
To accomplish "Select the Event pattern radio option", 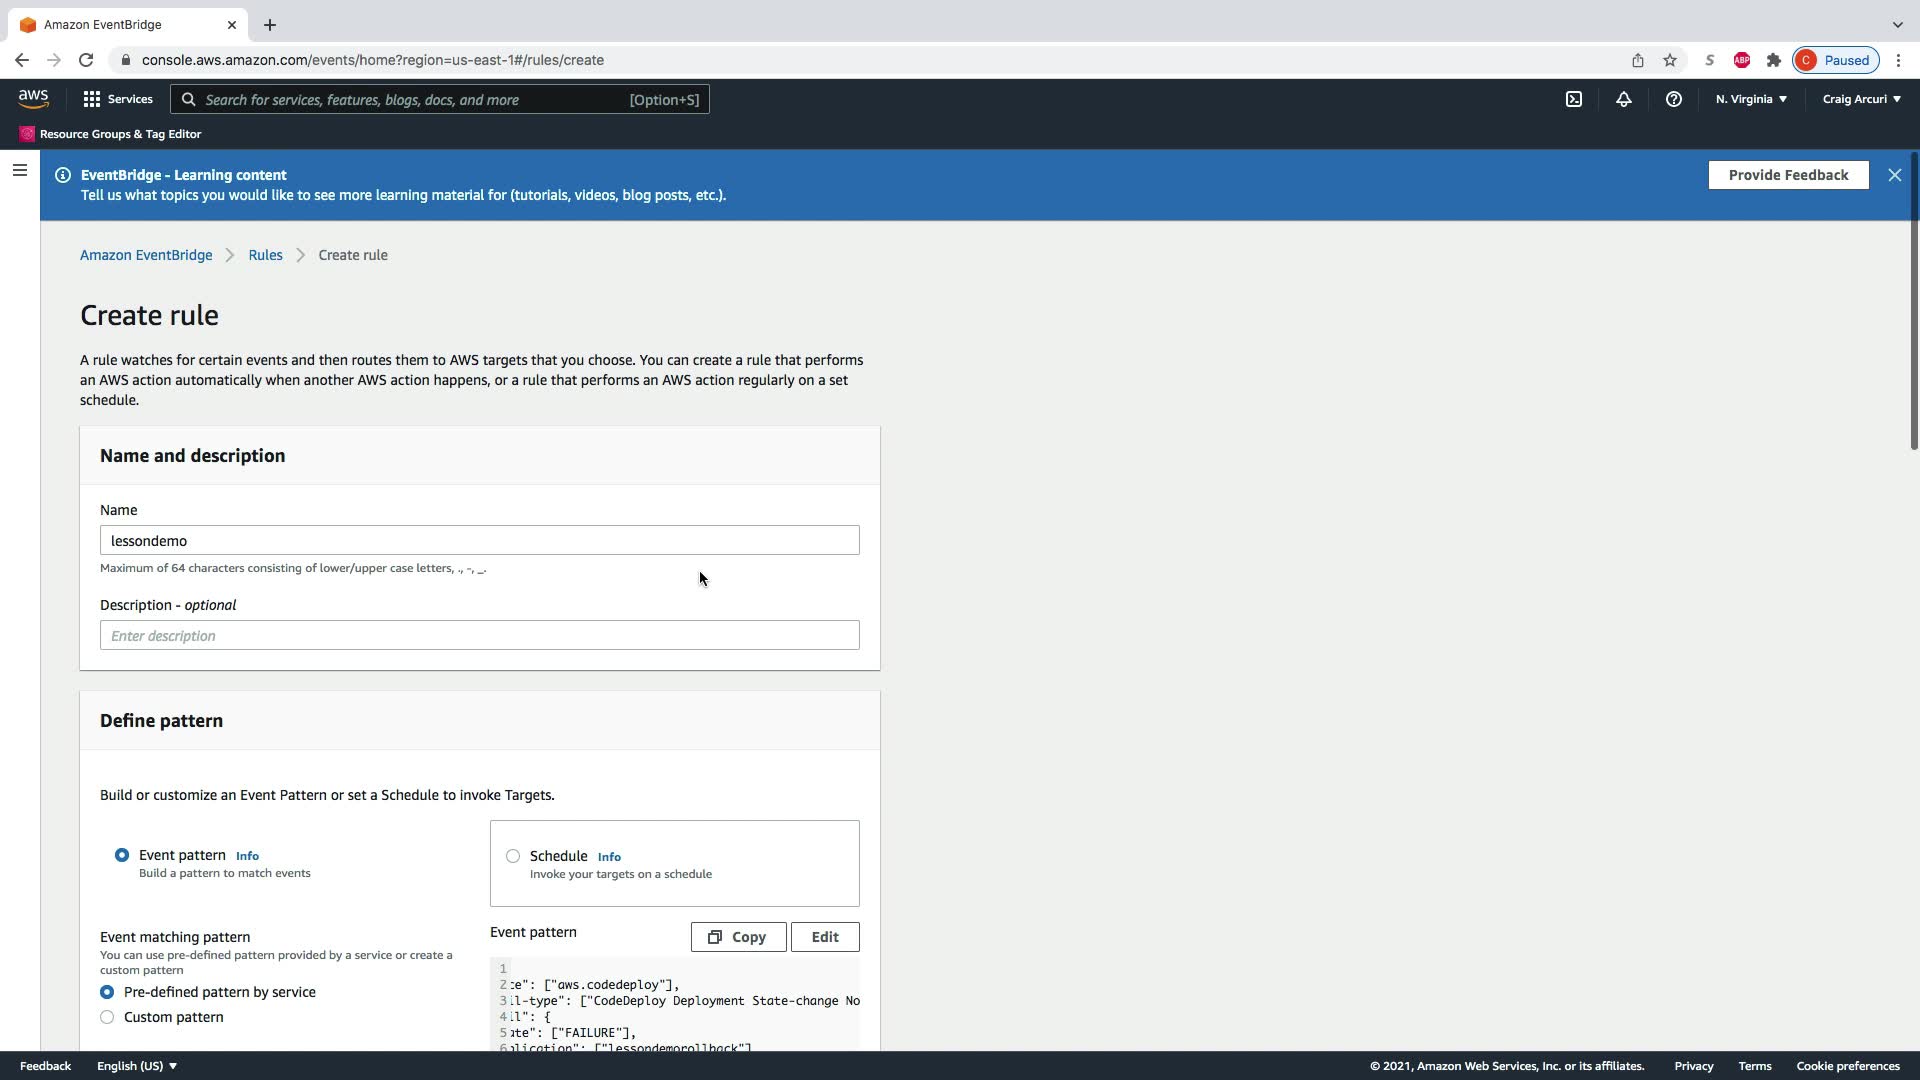I will coord(122,855).
